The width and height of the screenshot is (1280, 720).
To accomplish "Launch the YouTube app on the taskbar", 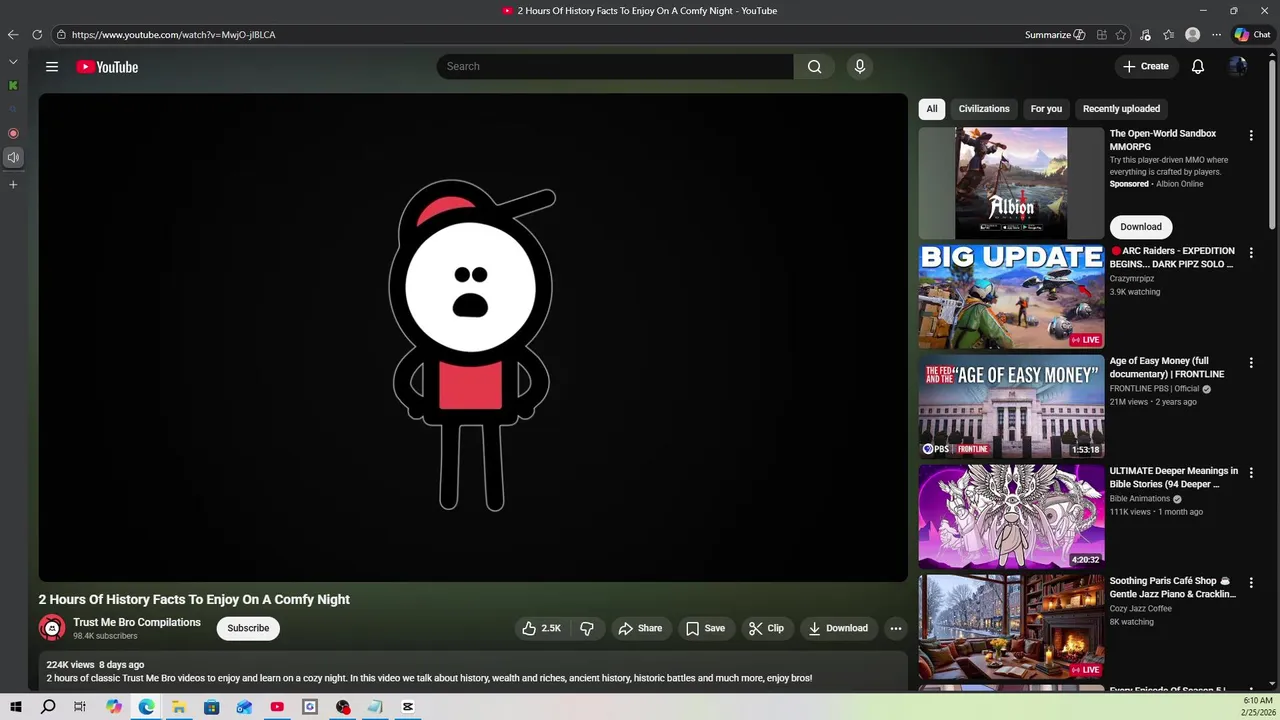I will 277,707.
